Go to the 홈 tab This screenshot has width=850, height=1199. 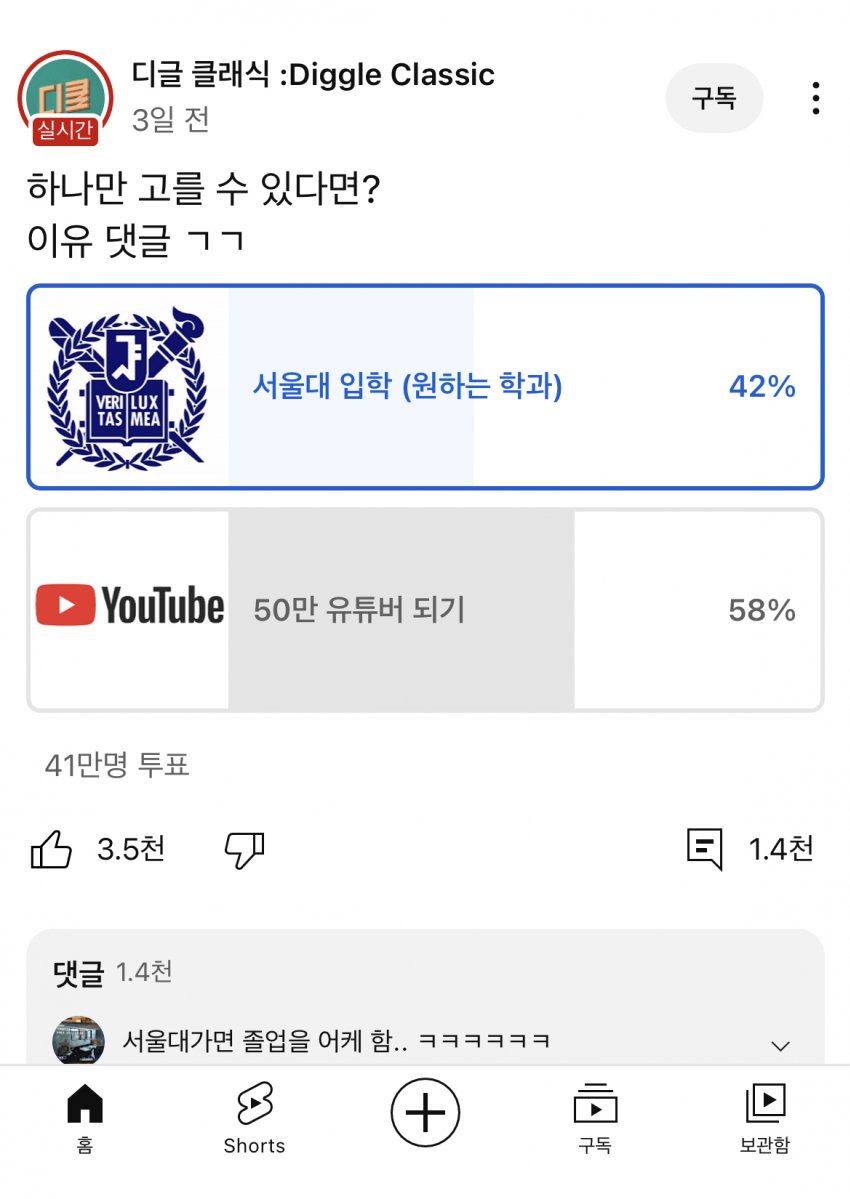[x=85, y=1119]
